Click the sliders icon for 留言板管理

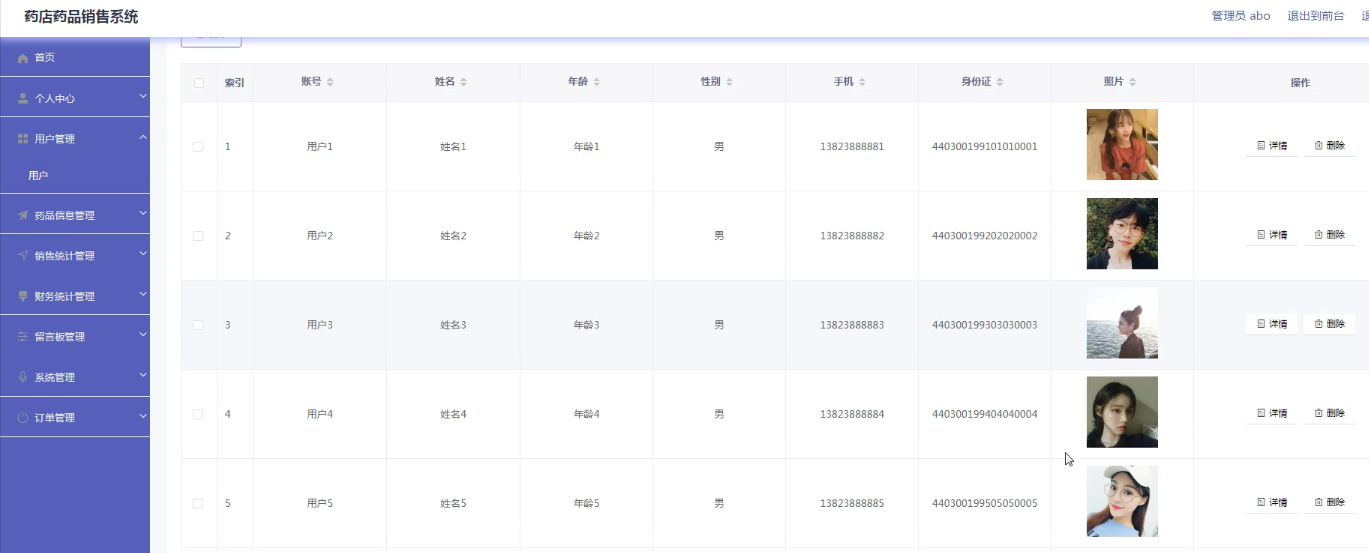[x=23, y=337]
